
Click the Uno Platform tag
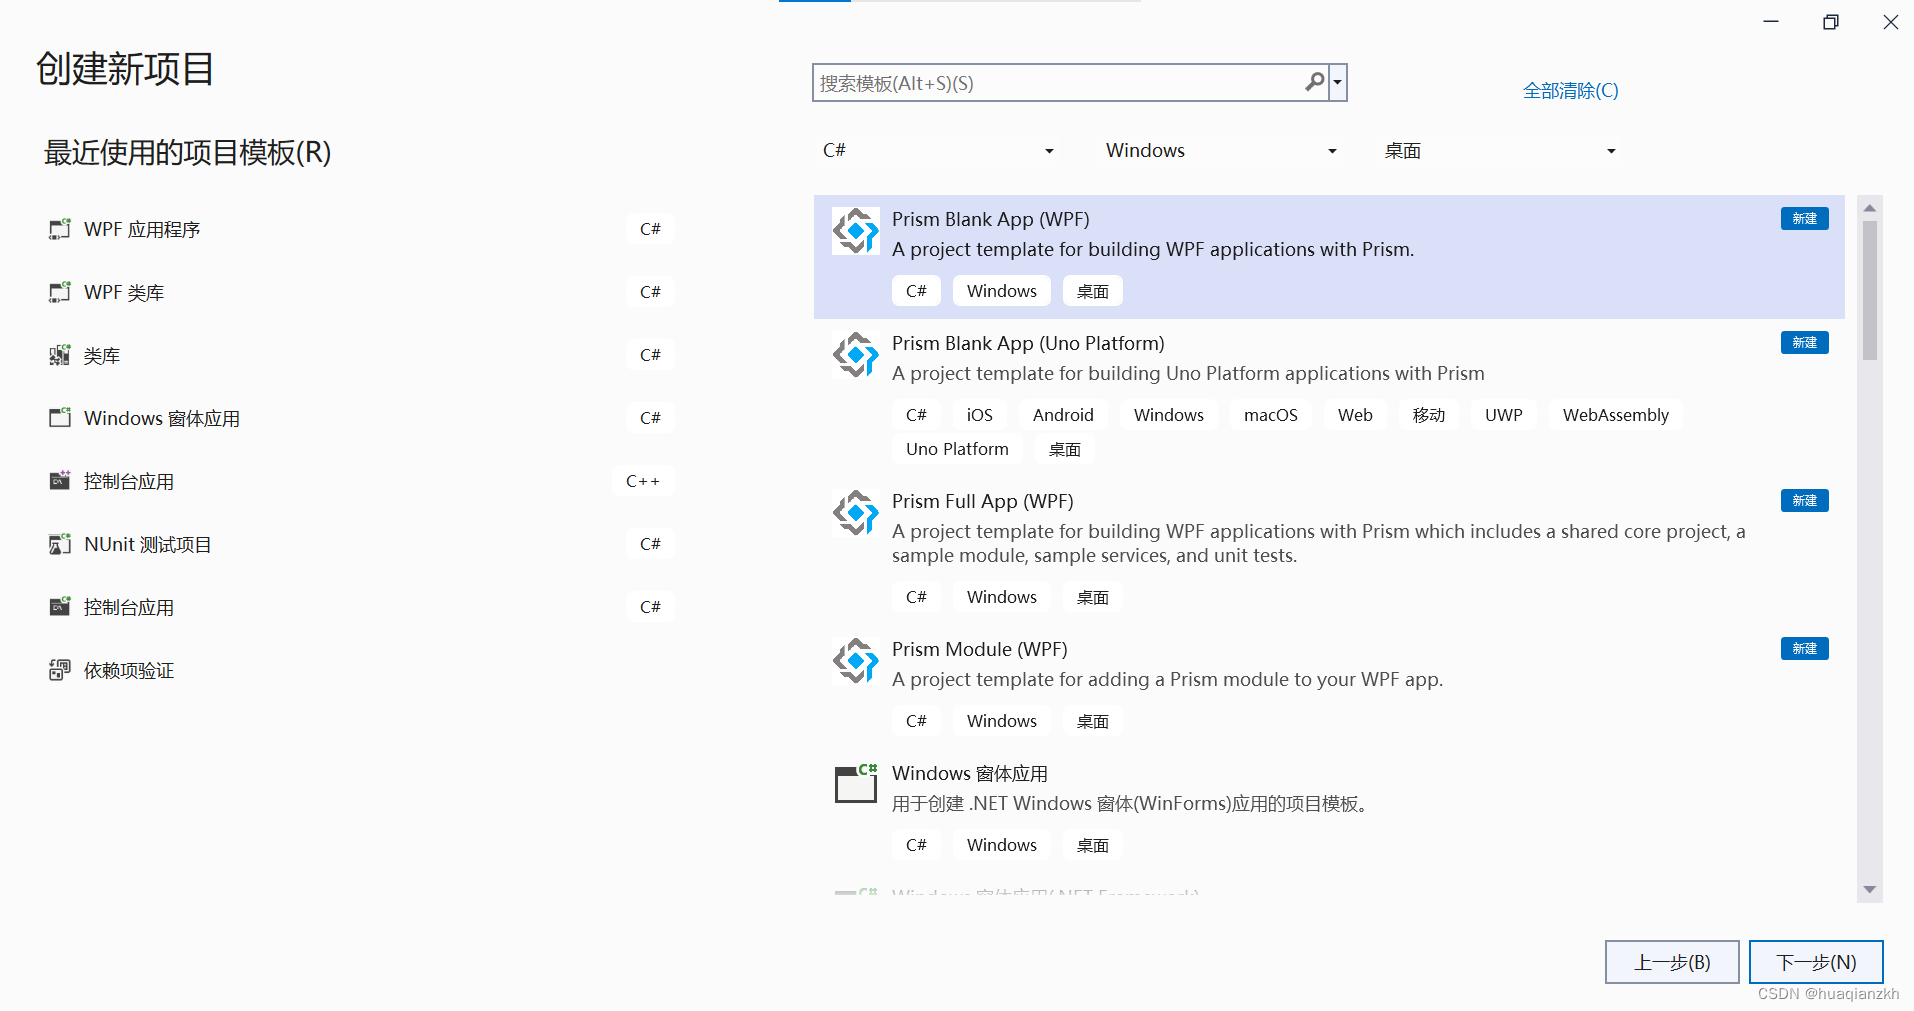click(x=957, y=449)
